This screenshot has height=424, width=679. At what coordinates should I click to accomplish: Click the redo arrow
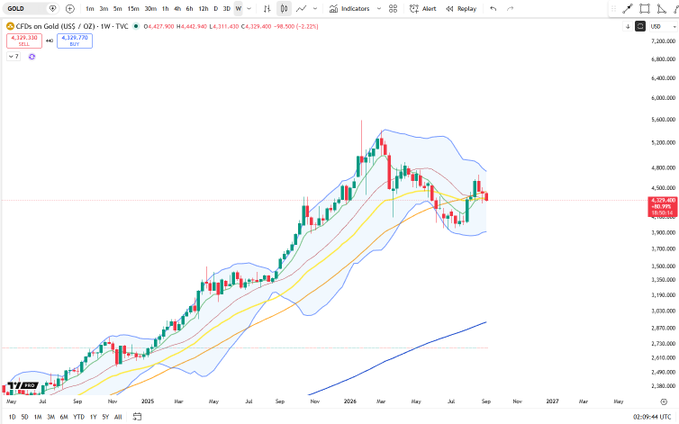pos(510,9)
